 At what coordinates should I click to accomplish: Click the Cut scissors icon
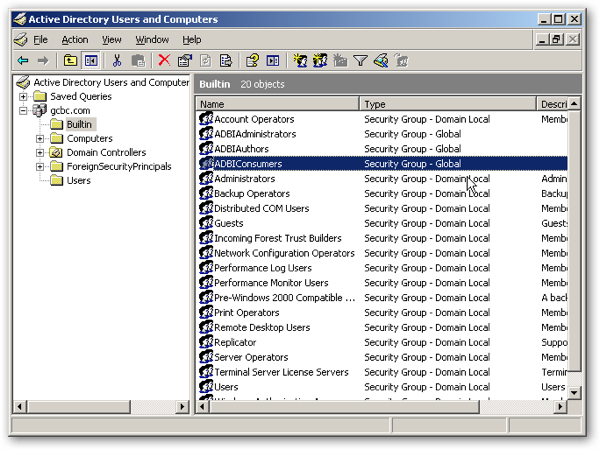tap(117, 60)
